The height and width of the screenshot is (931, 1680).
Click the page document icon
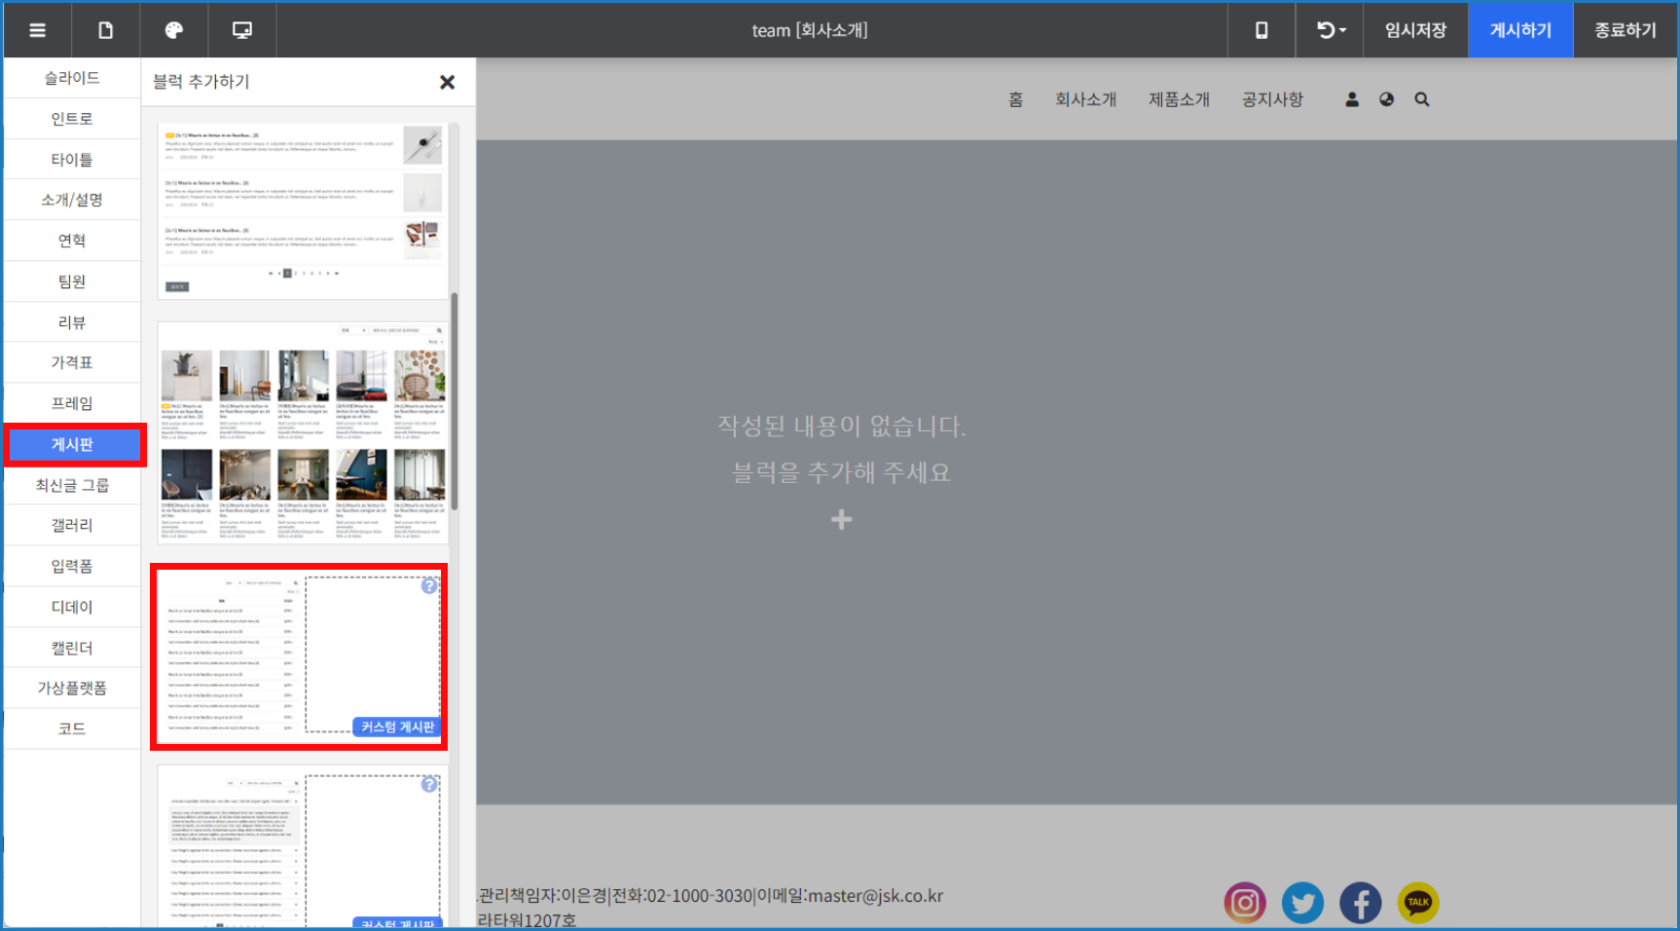[105, 30]
